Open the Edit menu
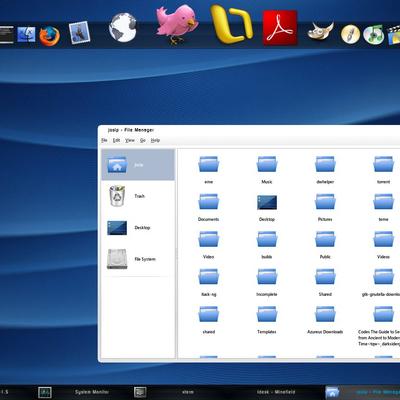Screen dimensions: 400x400 [x=116, y=140]
